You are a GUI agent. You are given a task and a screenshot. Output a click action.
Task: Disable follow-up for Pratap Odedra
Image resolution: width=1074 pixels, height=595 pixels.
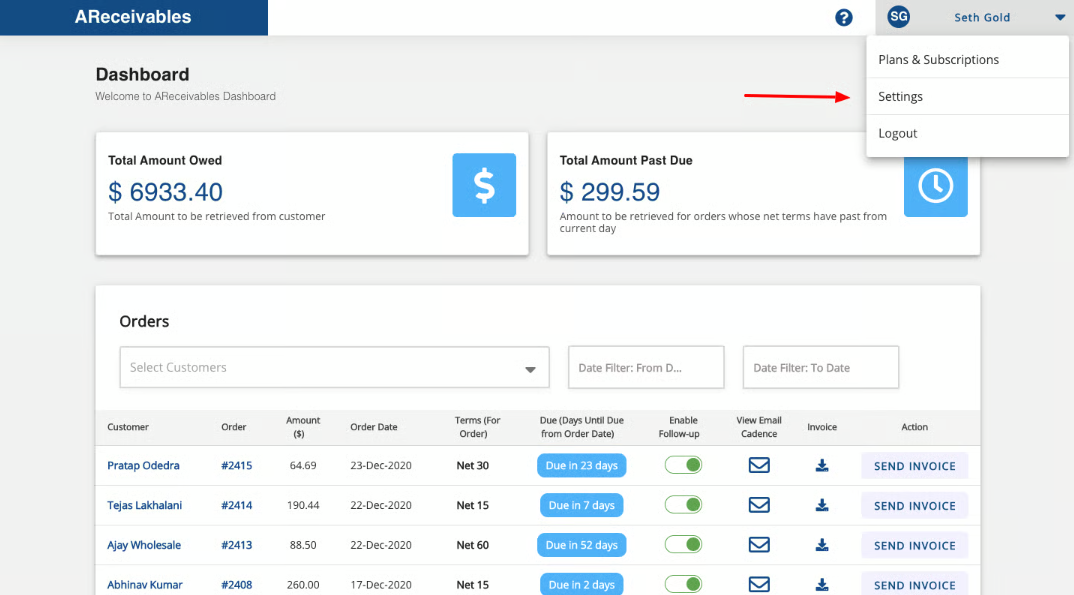tap(684, 465)
